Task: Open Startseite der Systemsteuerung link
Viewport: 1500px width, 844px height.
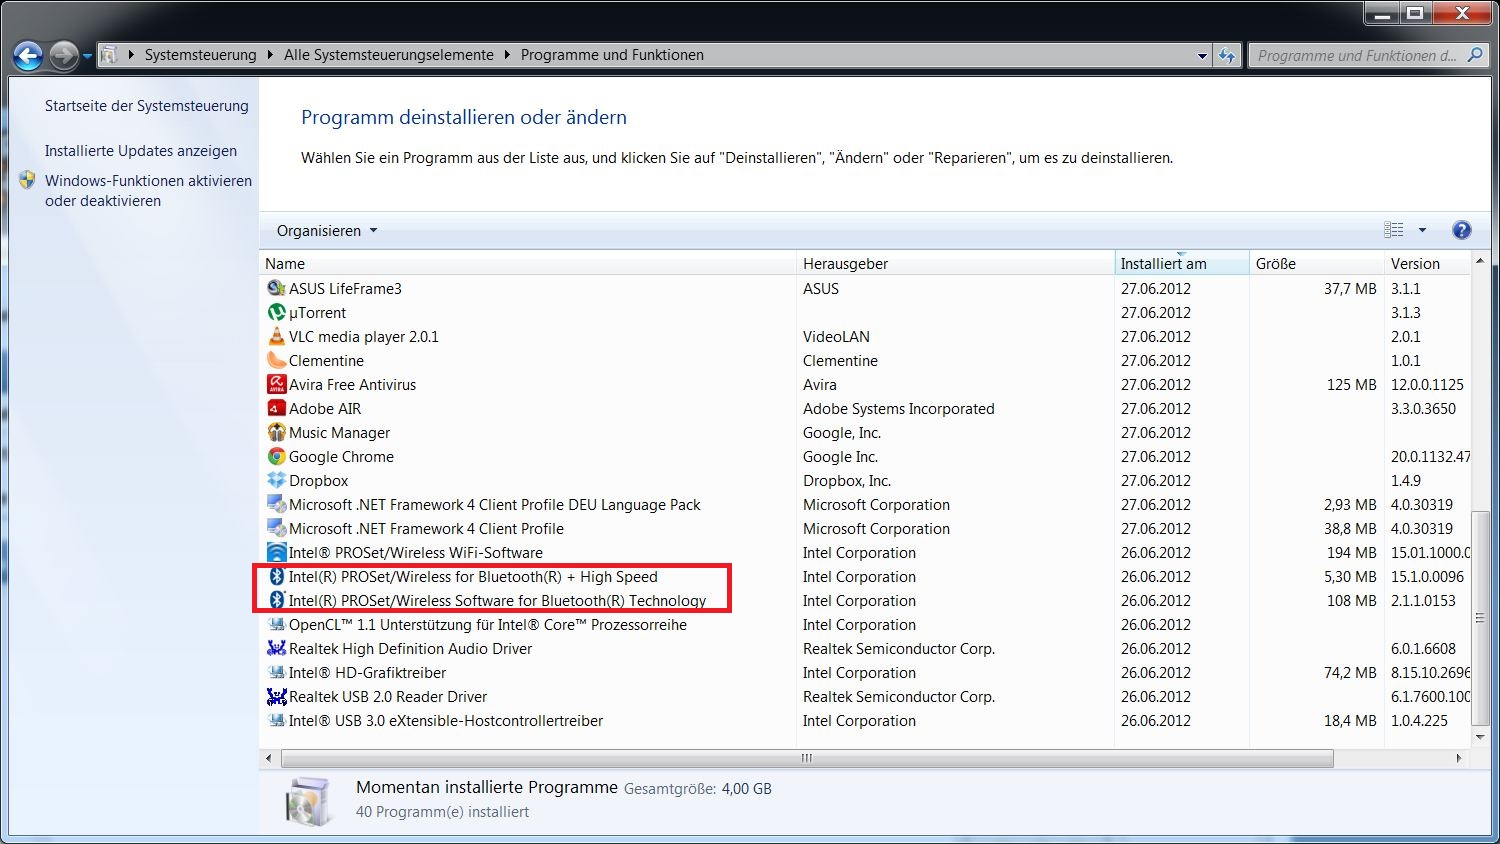Action: (x=147, y=105)
